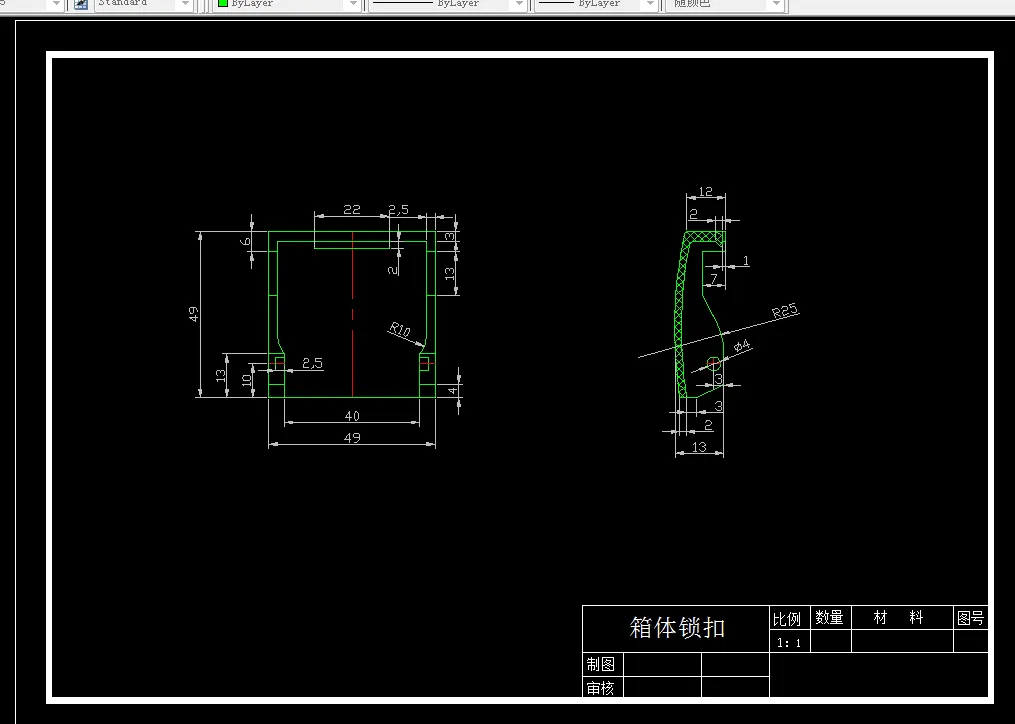Screen dimensions: 1015x724
Task: Select the R10 radius dimension label
Action: click(400, 330)
